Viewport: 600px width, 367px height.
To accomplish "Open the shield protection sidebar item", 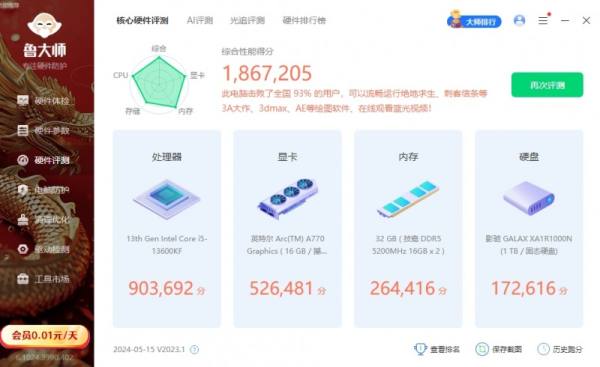I will 44,190.
